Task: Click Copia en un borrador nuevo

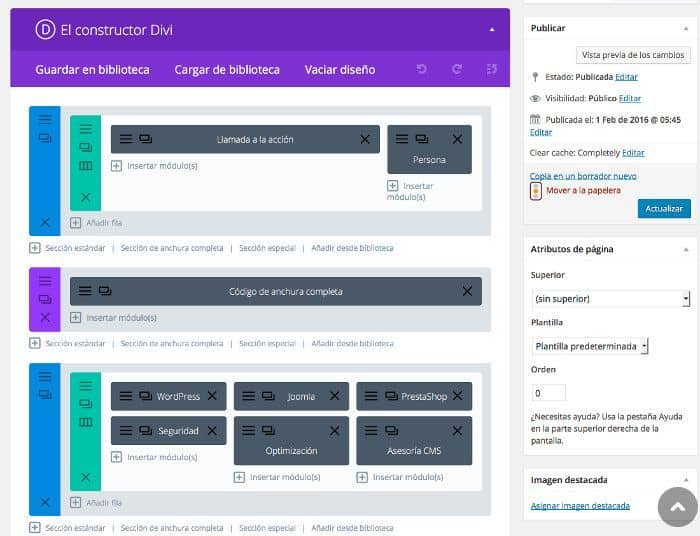Action: click(x=583, y=176)
